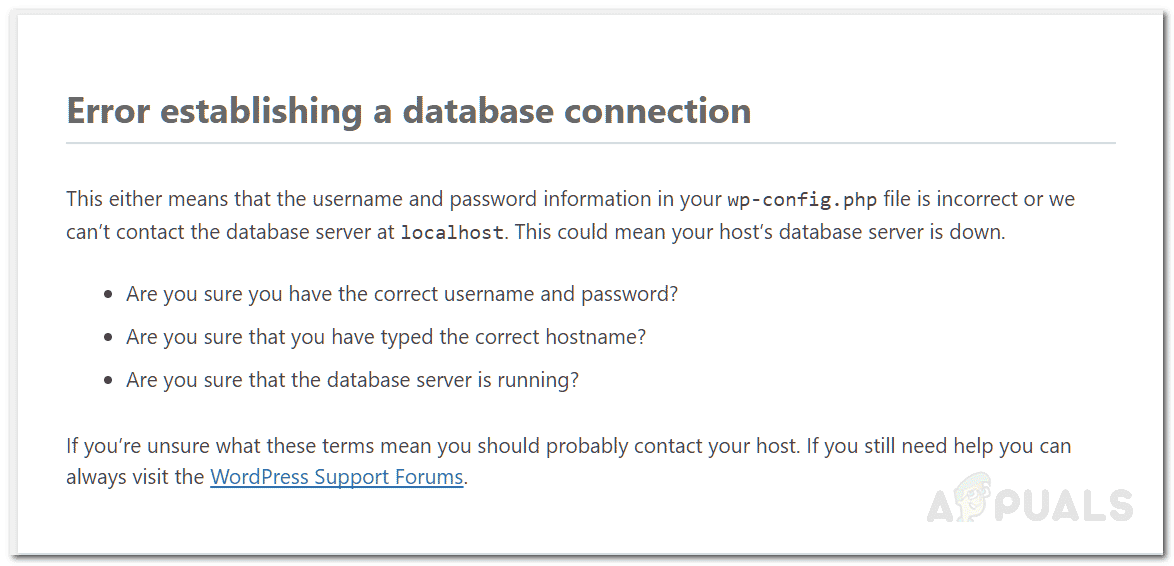Viewport: 1174px width, 566px height.
Task: Click the bullet before the correct hostname question
Action: tap(109, 338)
